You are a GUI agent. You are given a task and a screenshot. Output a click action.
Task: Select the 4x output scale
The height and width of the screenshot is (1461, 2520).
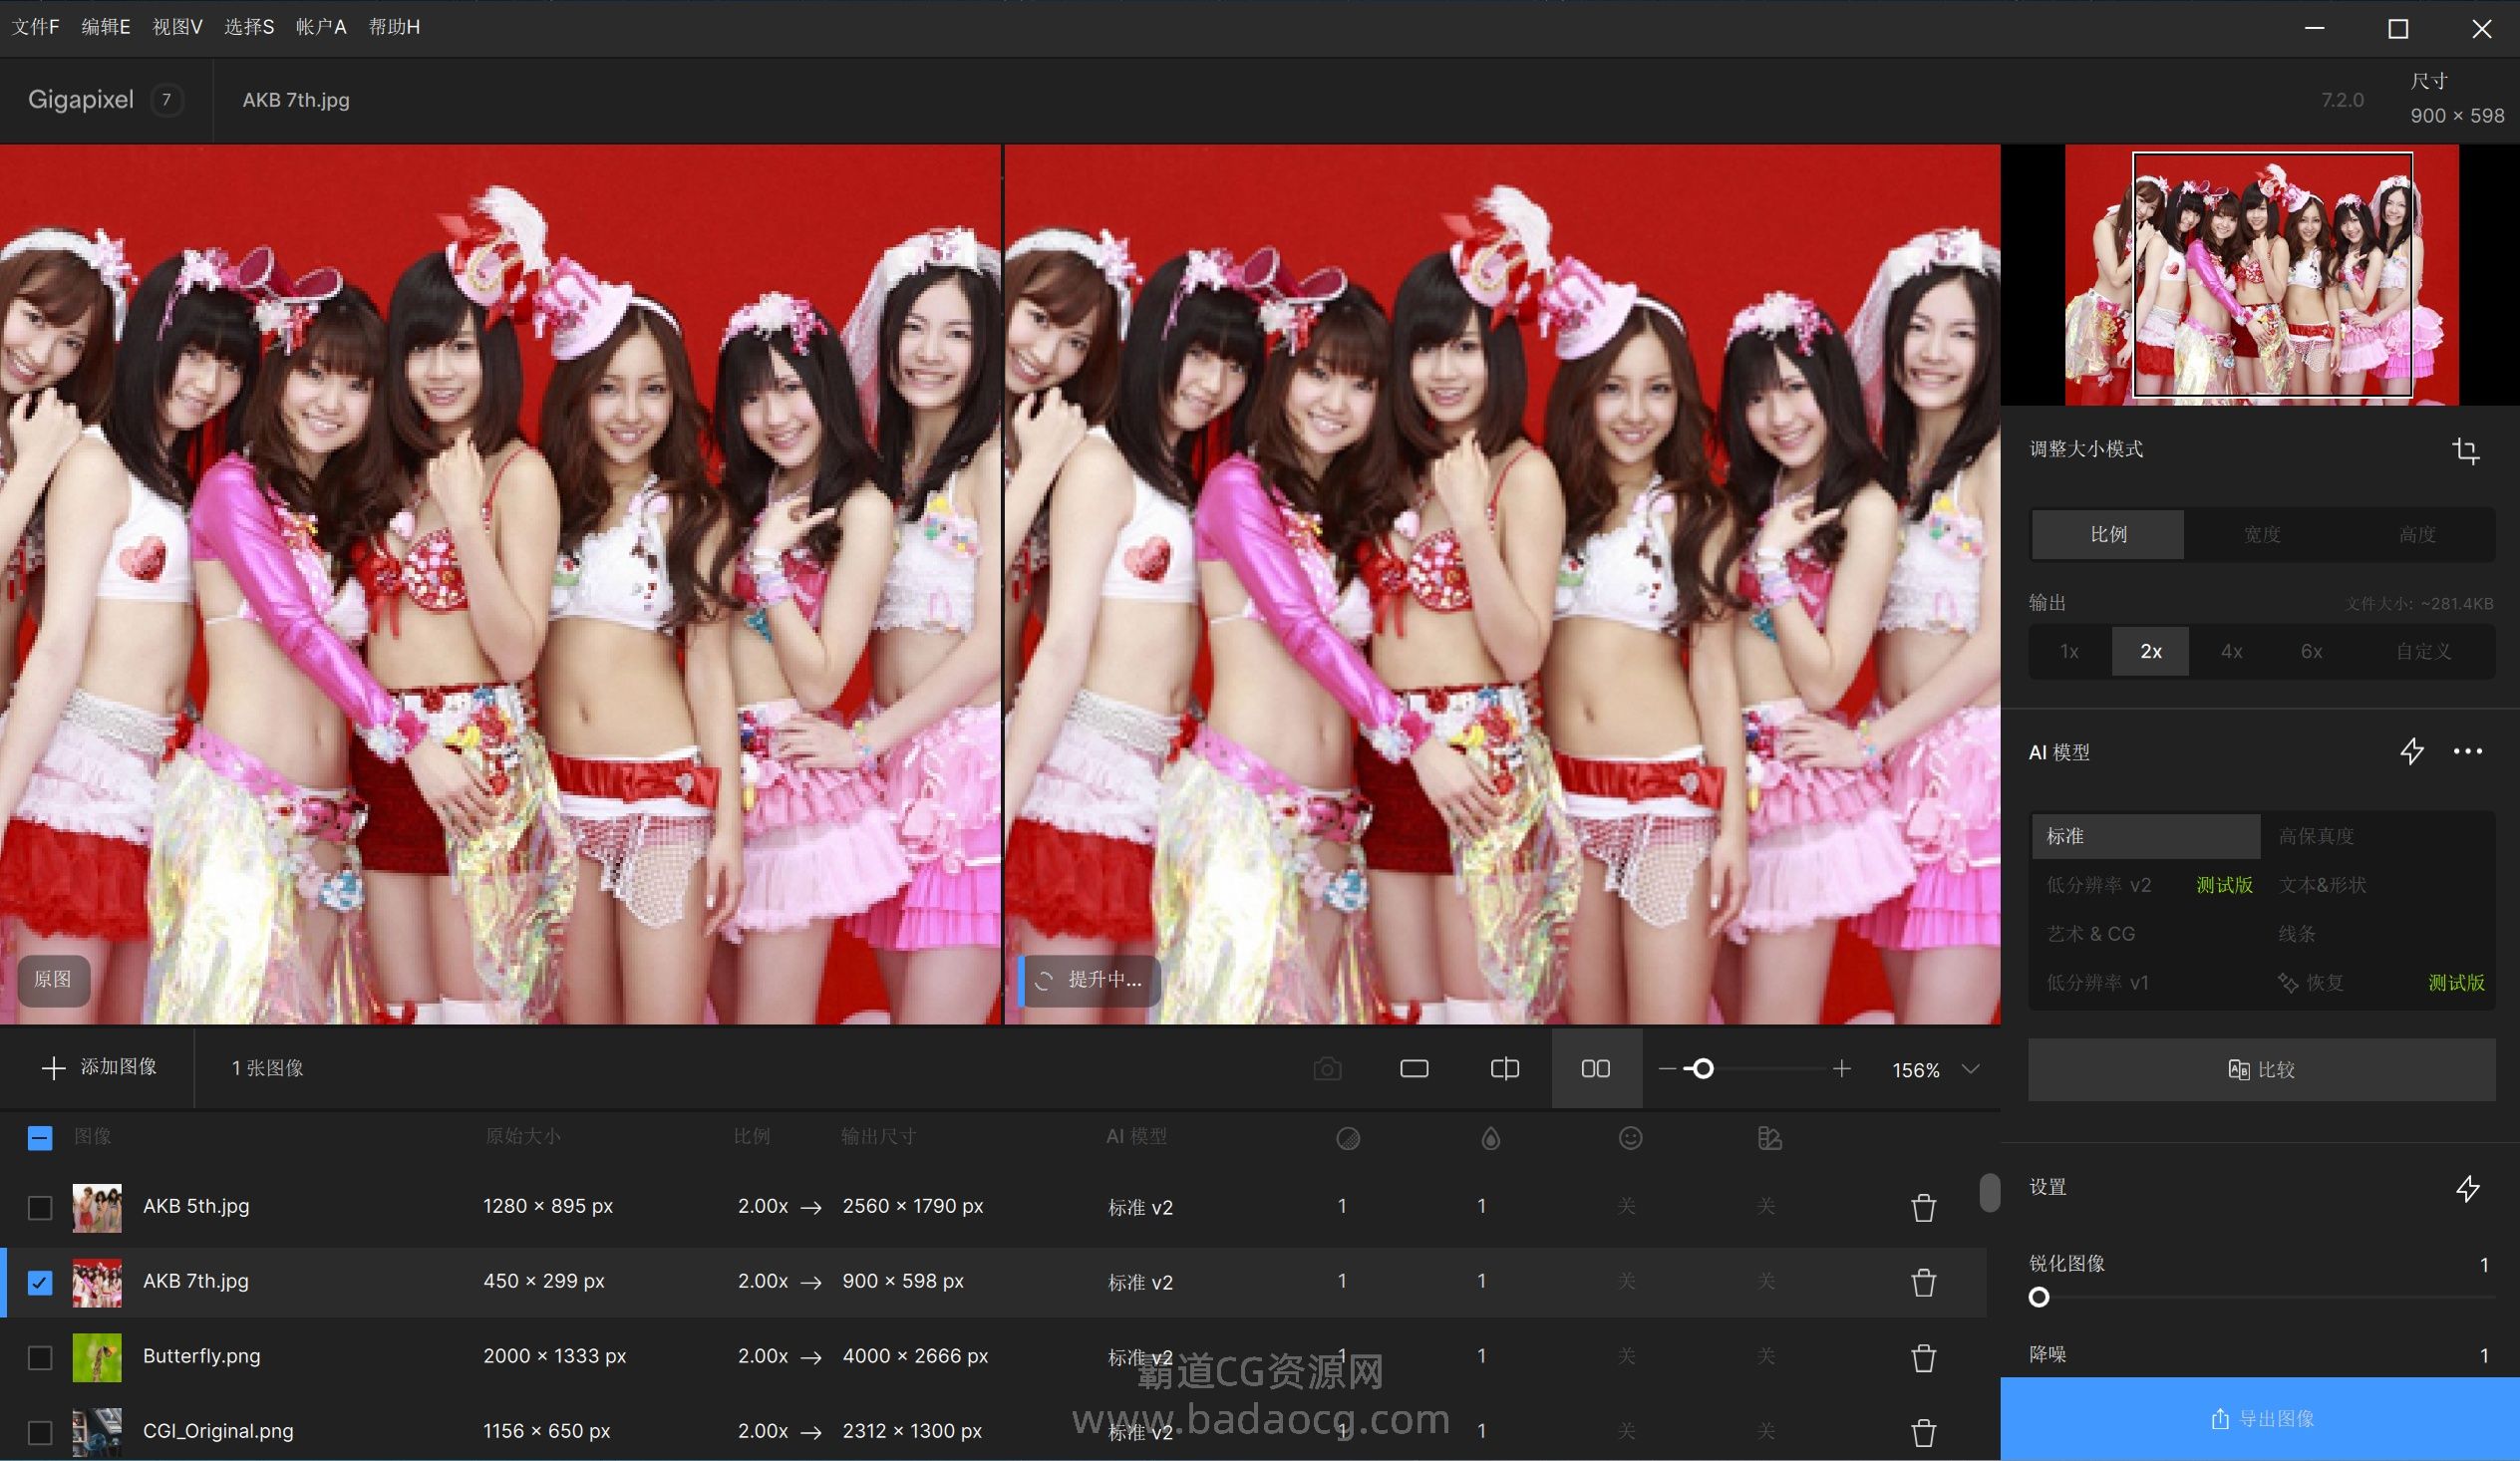(2231, 651)
